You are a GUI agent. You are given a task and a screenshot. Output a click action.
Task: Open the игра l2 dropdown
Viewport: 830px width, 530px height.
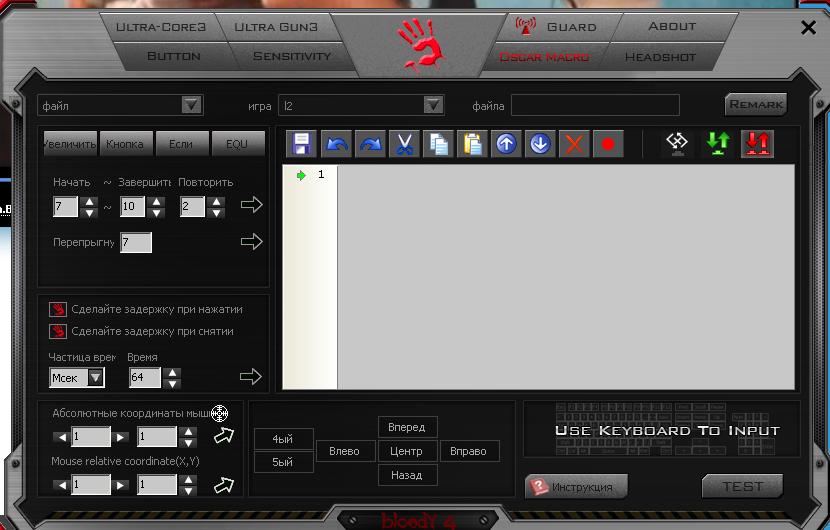click(x=433, y=105)
